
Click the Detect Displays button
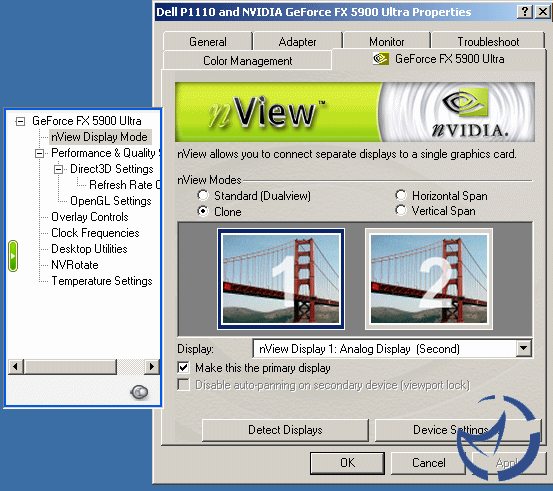point(285,430)
